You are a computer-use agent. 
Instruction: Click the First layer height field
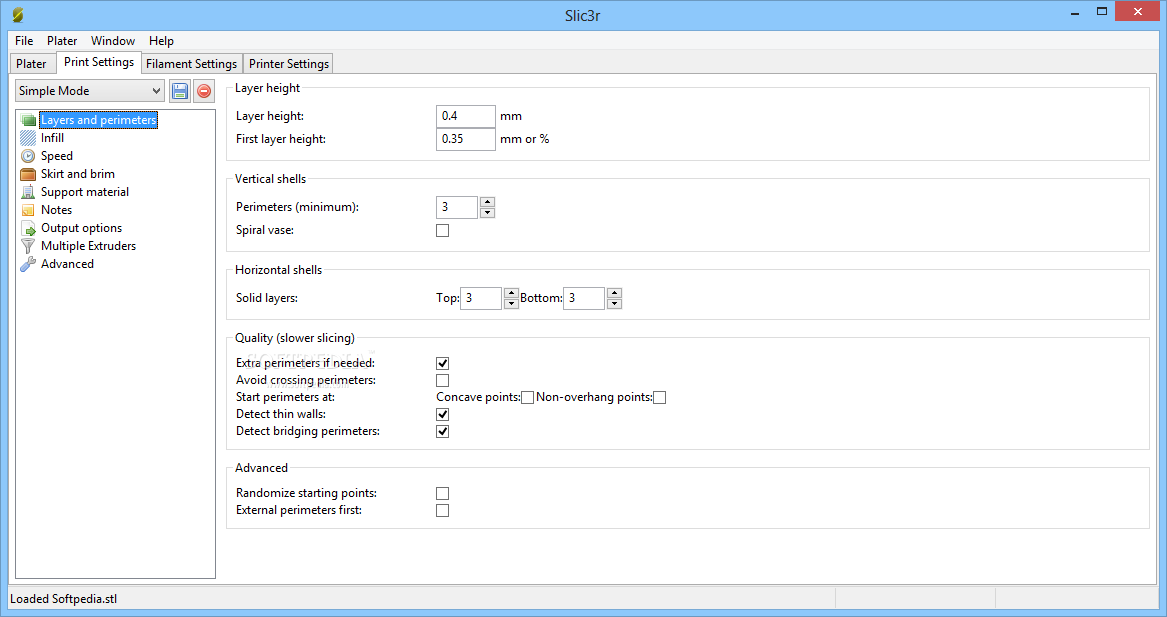(466, 139)
